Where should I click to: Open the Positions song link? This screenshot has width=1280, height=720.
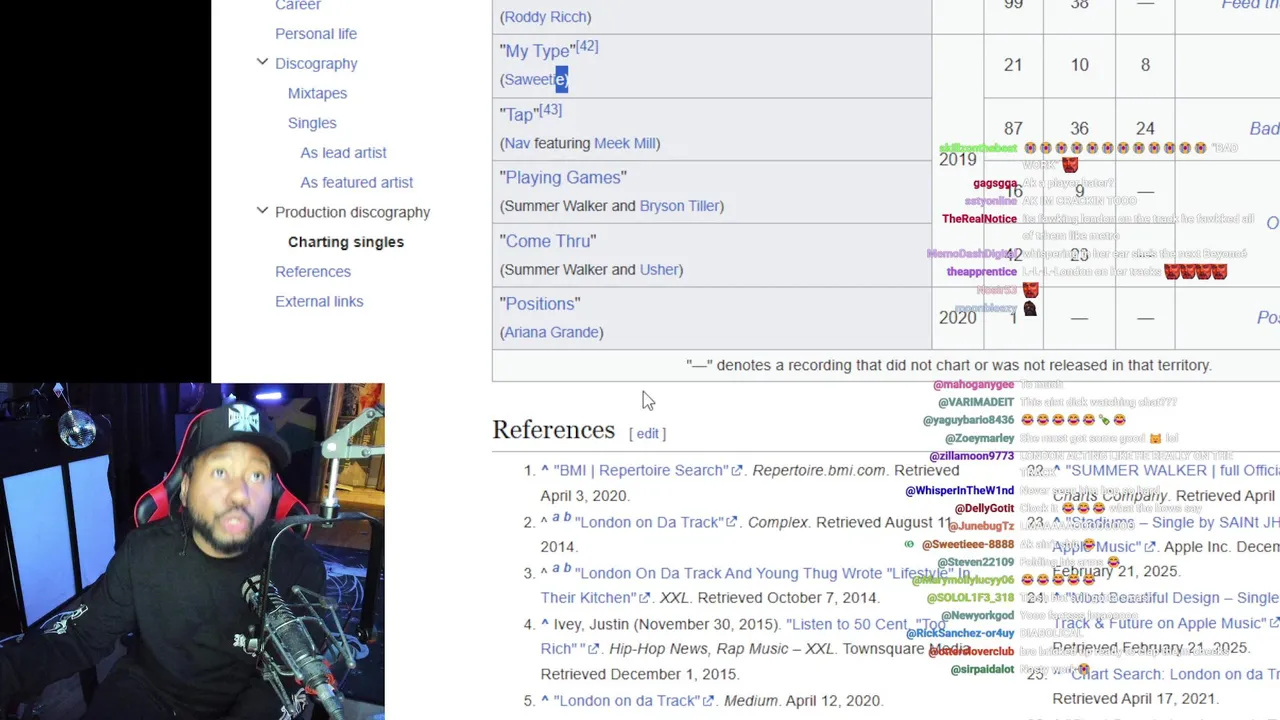(540, 303)
